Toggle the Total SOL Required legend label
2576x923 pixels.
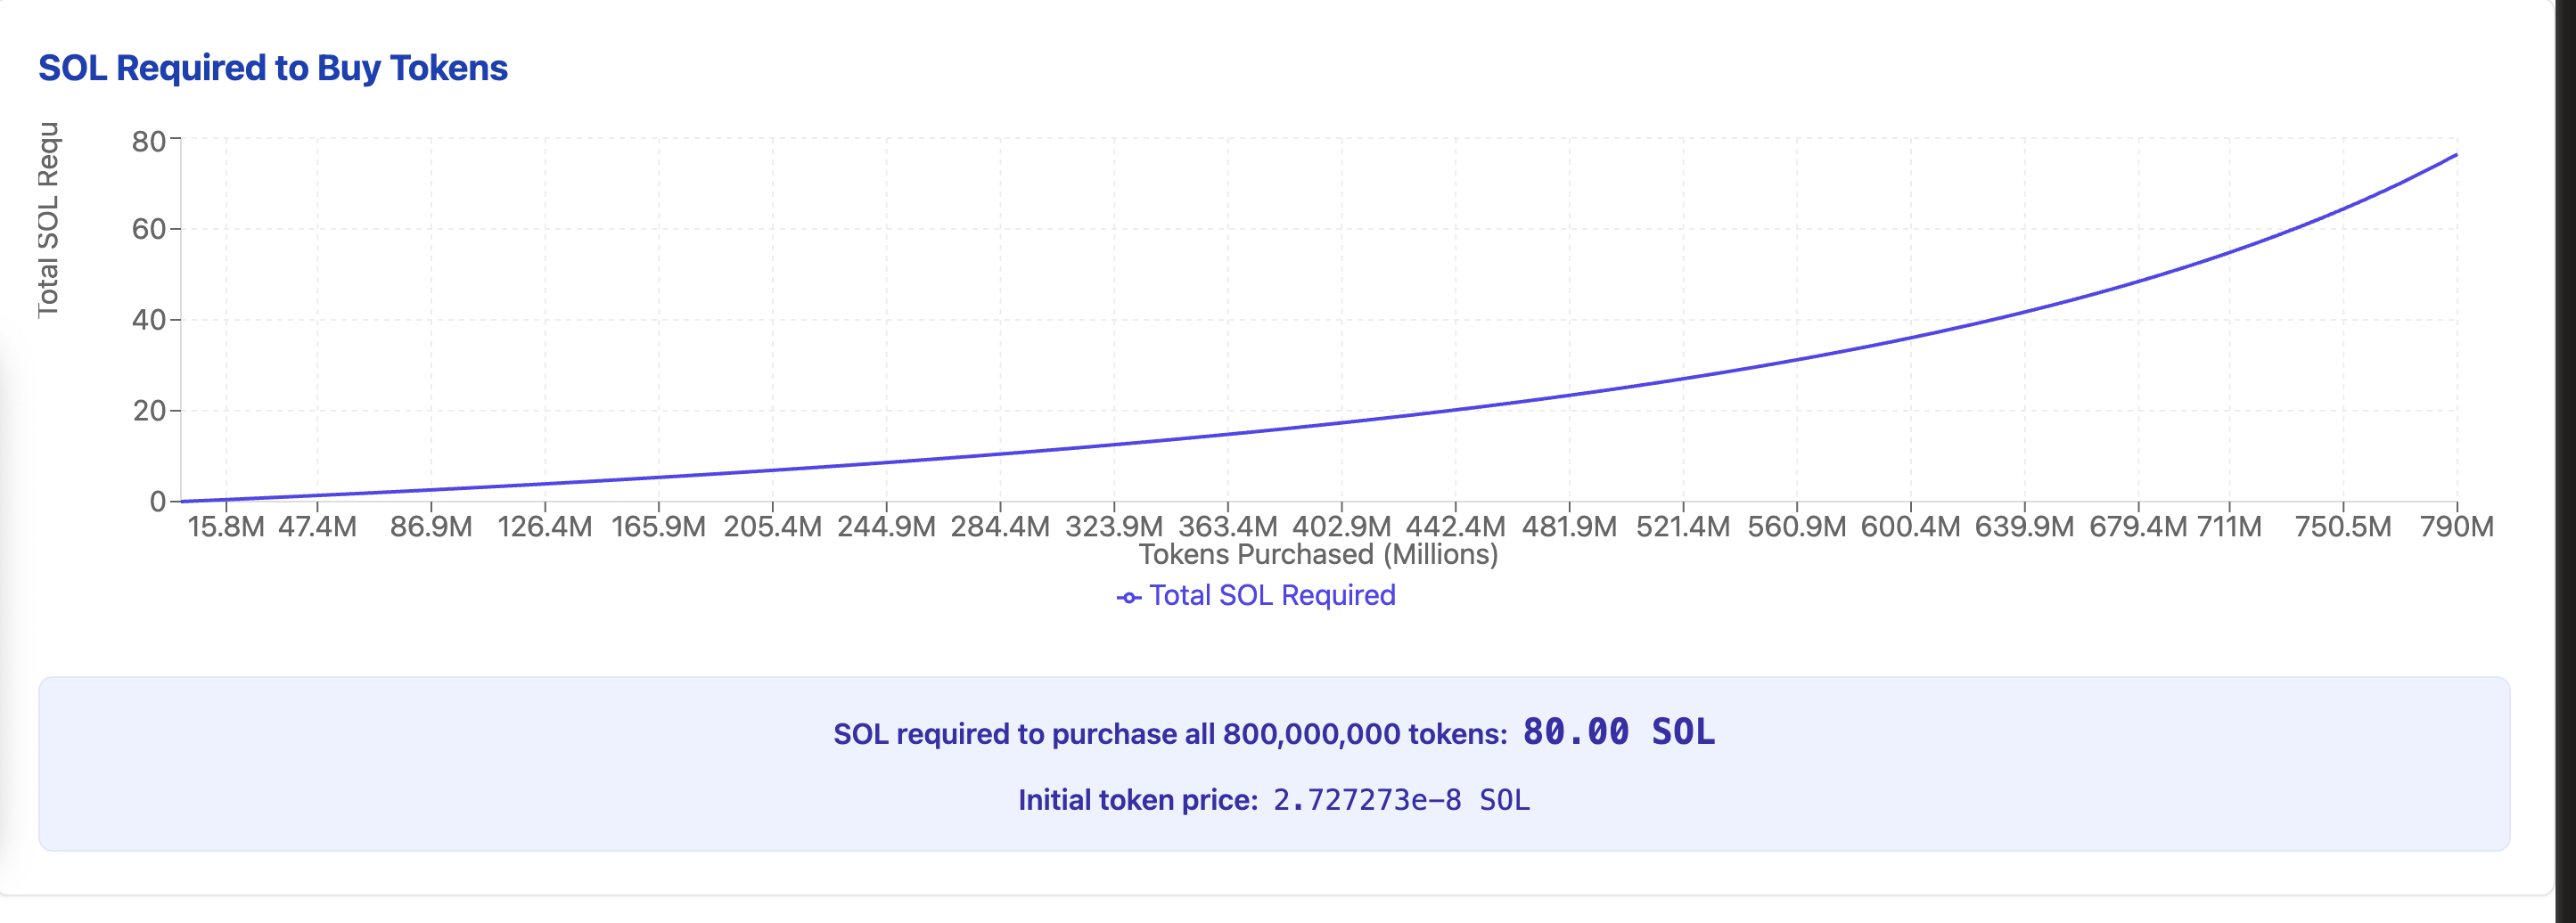click(1271, 595)
